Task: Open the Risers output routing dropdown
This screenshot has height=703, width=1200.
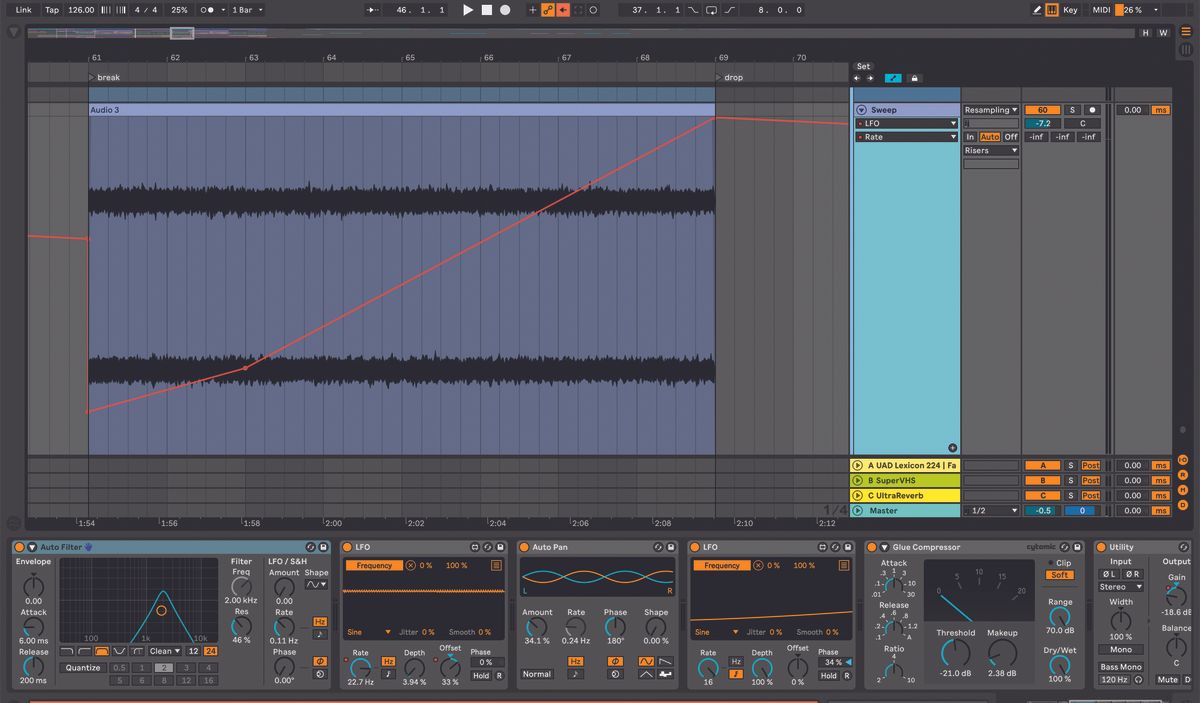Action: tap(990, 151)
